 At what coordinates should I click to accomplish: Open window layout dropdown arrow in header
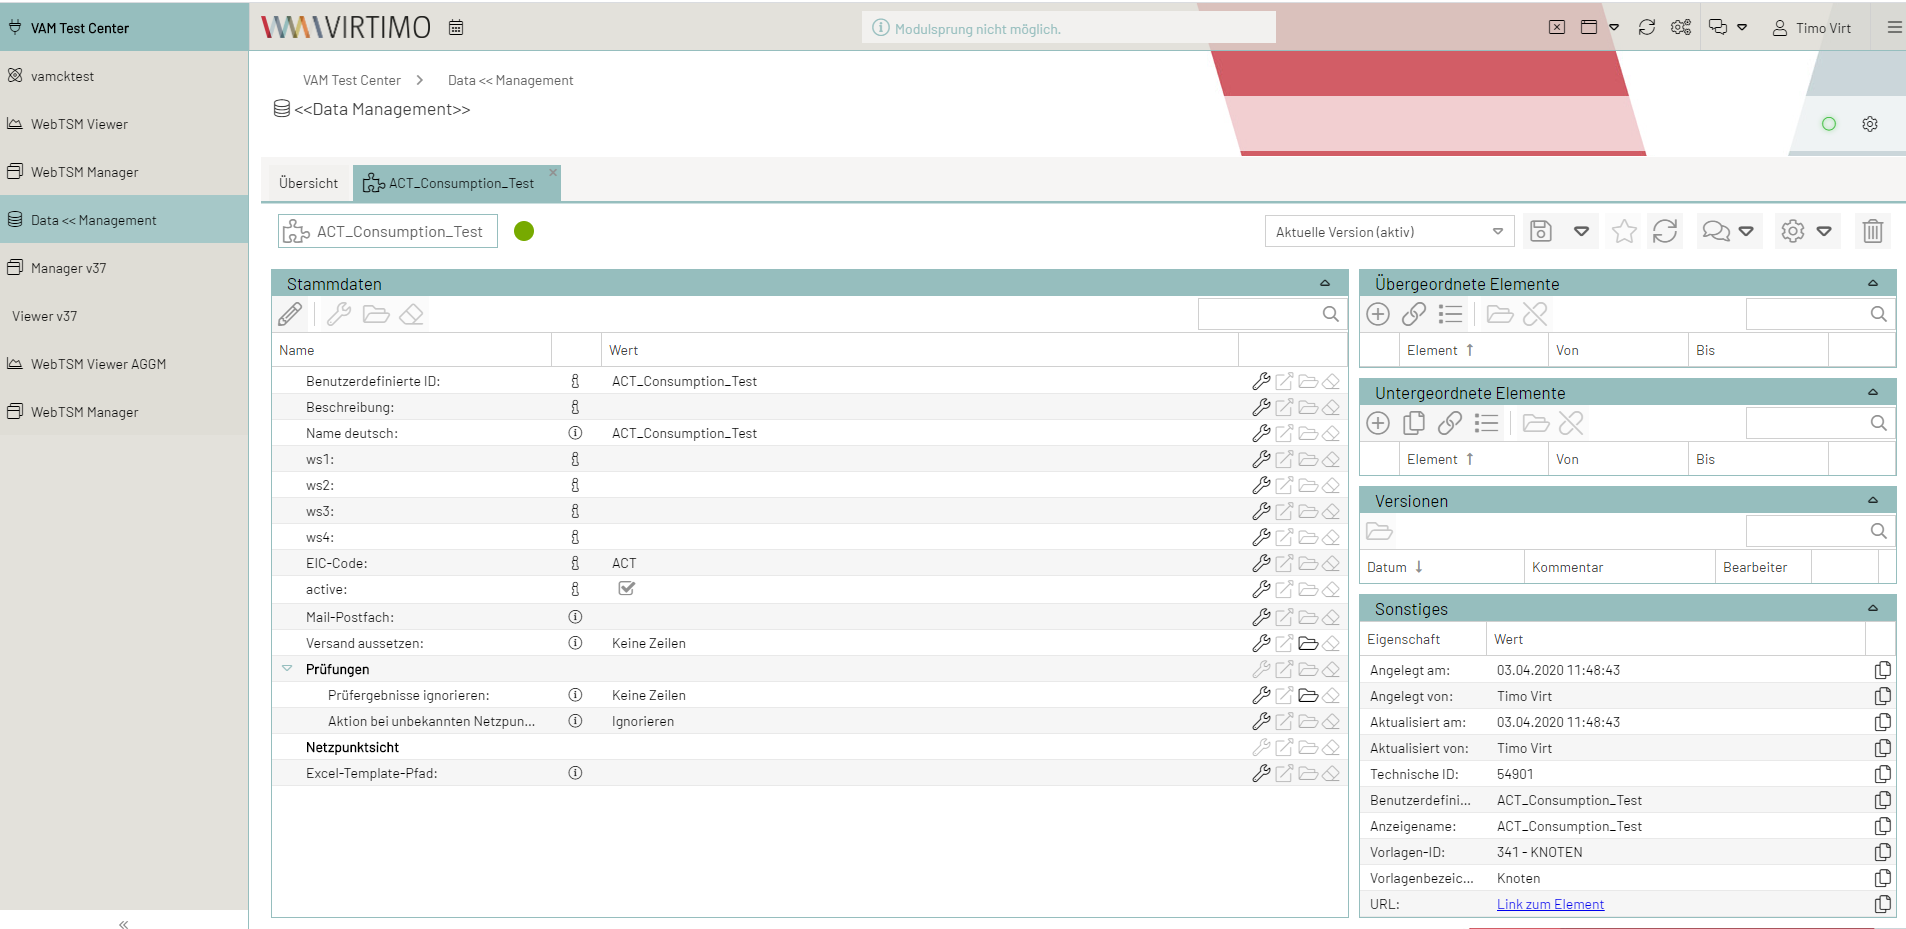(x=1614, y=28)
